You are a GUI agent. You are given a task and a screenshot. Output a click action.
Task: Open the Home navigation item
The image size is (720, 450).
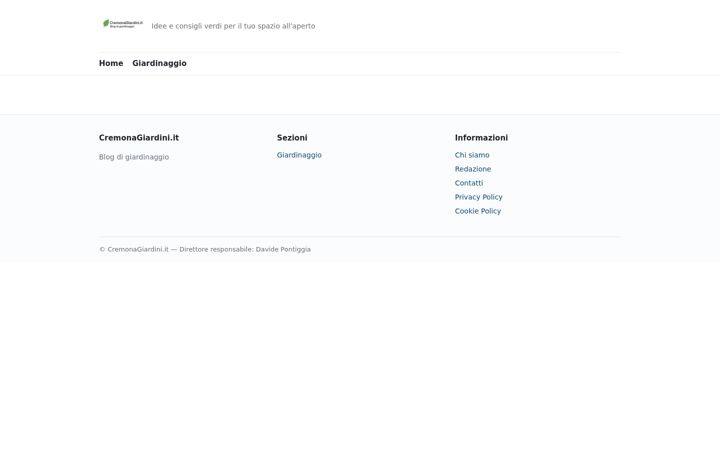[111, 63]
